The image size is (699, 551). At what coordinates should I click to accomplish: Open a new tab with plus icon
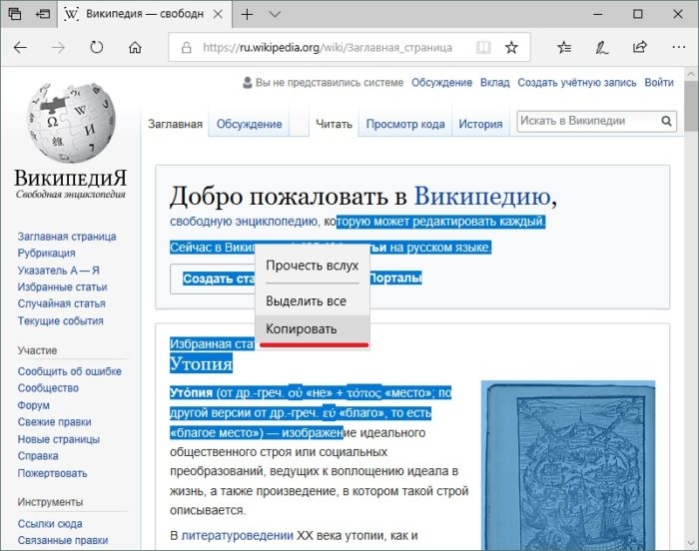pos(247,14)
